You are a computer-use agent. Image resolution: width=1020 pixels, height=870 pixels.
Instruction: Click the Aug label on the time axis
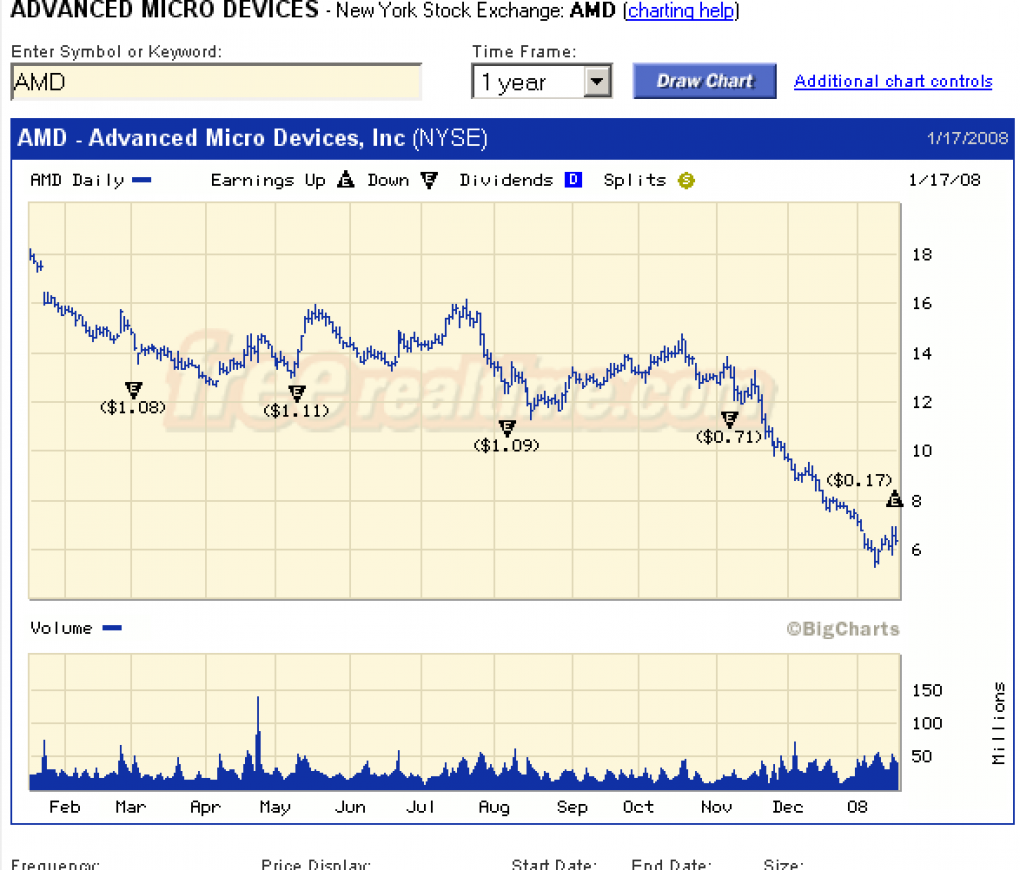point(494,807)
